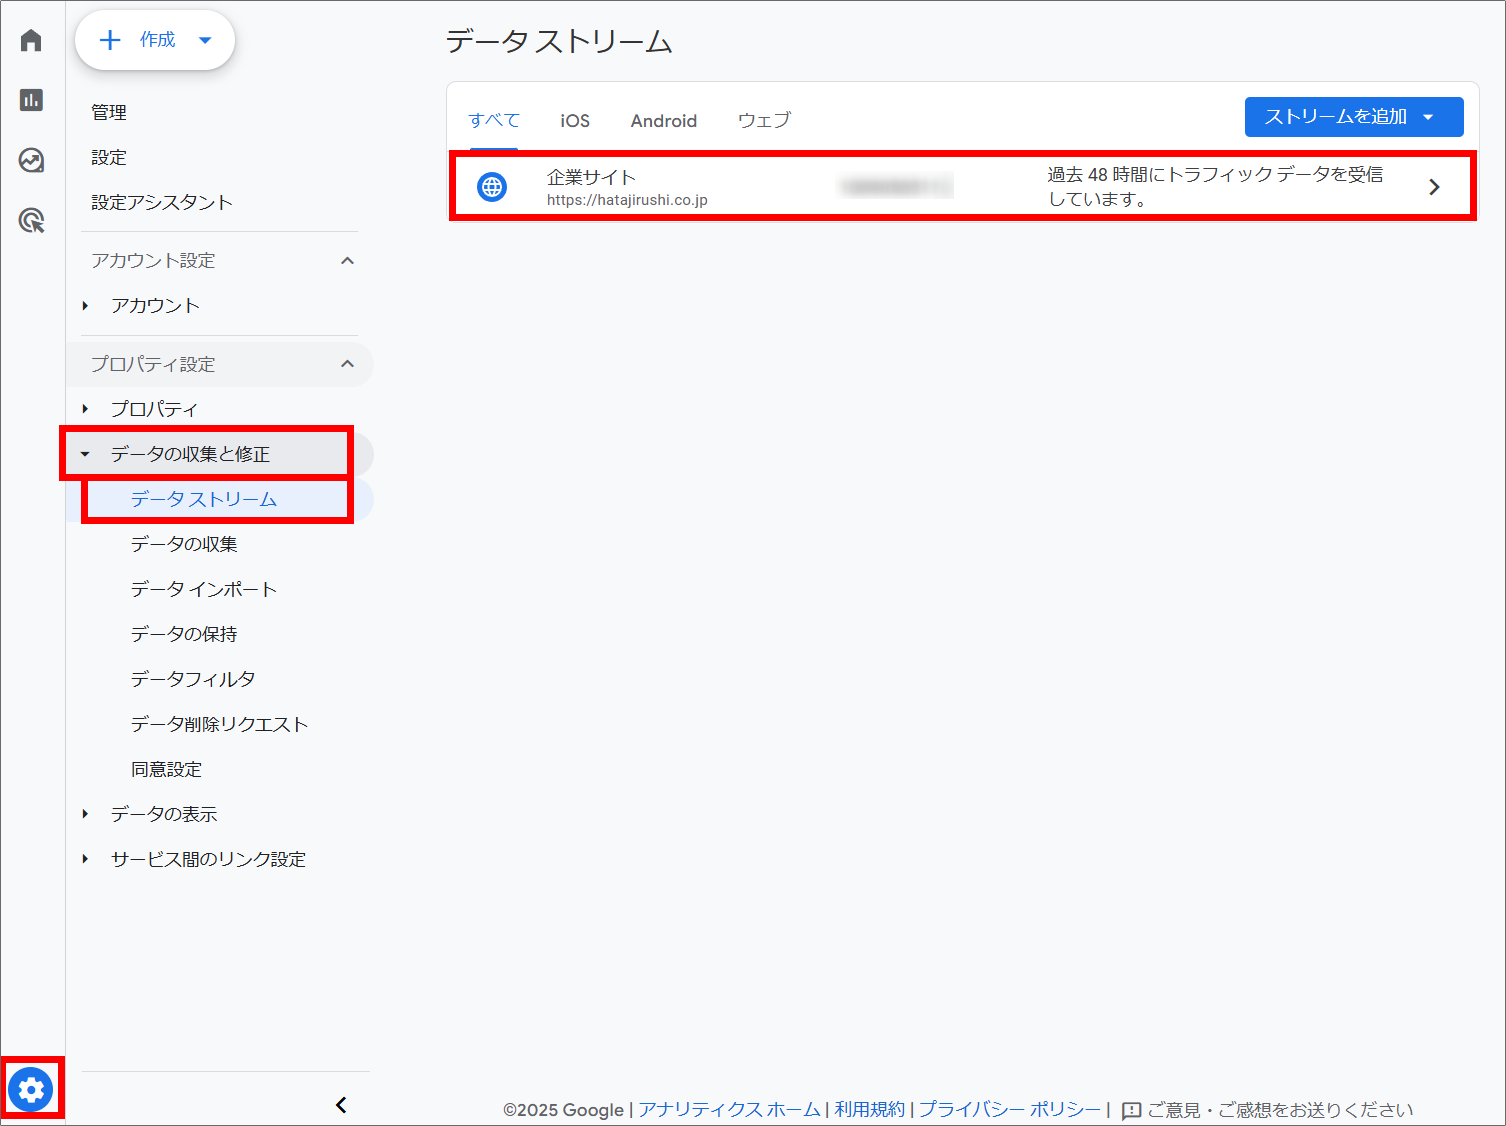The image size is (1506, 1126).
Task: Open the 利用規約 link
Action: (x=869, y=1109)
